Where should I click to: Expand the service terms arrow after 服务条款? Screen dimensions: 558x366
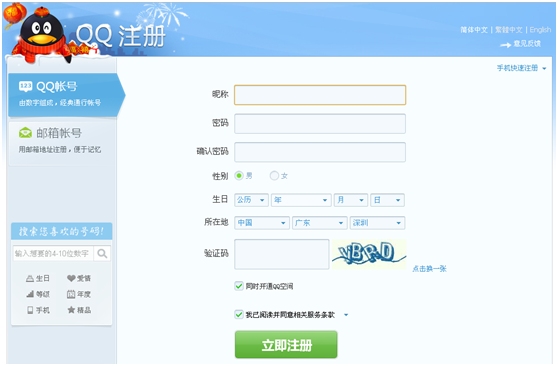346,315
